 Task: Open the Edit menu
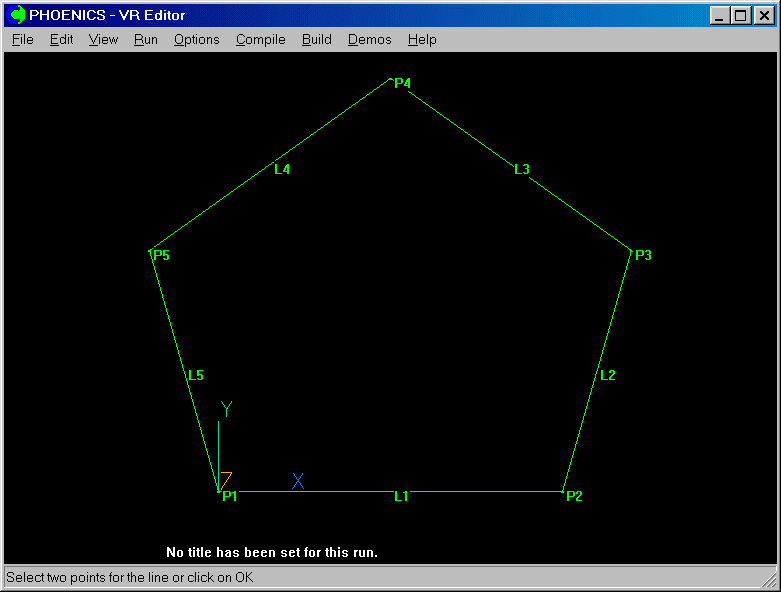coord(61,40)
